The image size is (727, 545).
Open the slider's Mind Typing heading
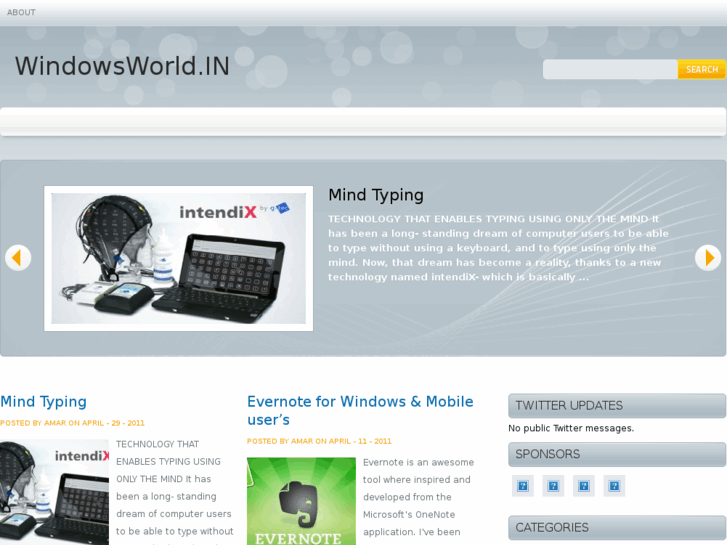coord(376,195)
